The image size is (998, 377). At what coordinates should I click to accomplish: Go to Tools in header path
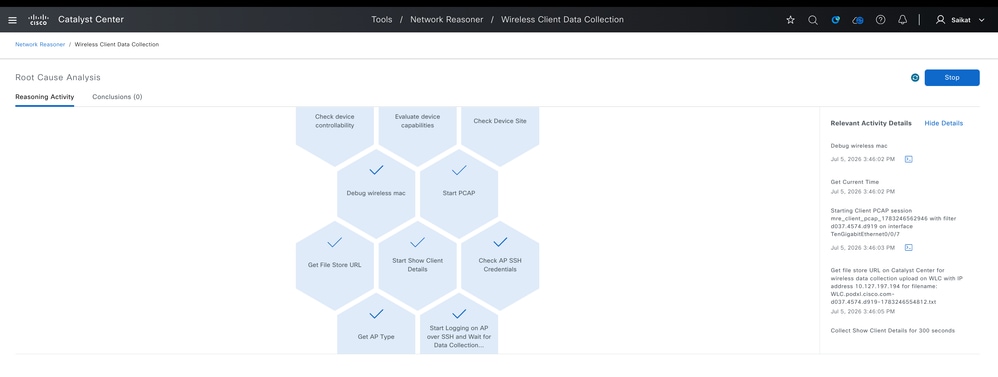tap(382, 20)
